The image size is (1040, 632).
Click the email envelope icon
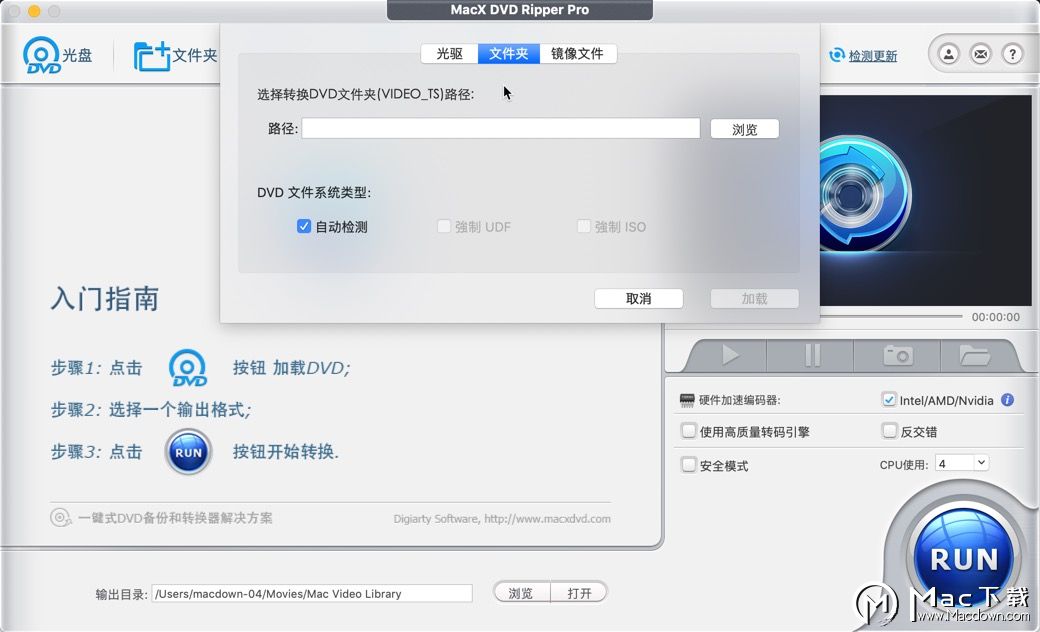980,54
